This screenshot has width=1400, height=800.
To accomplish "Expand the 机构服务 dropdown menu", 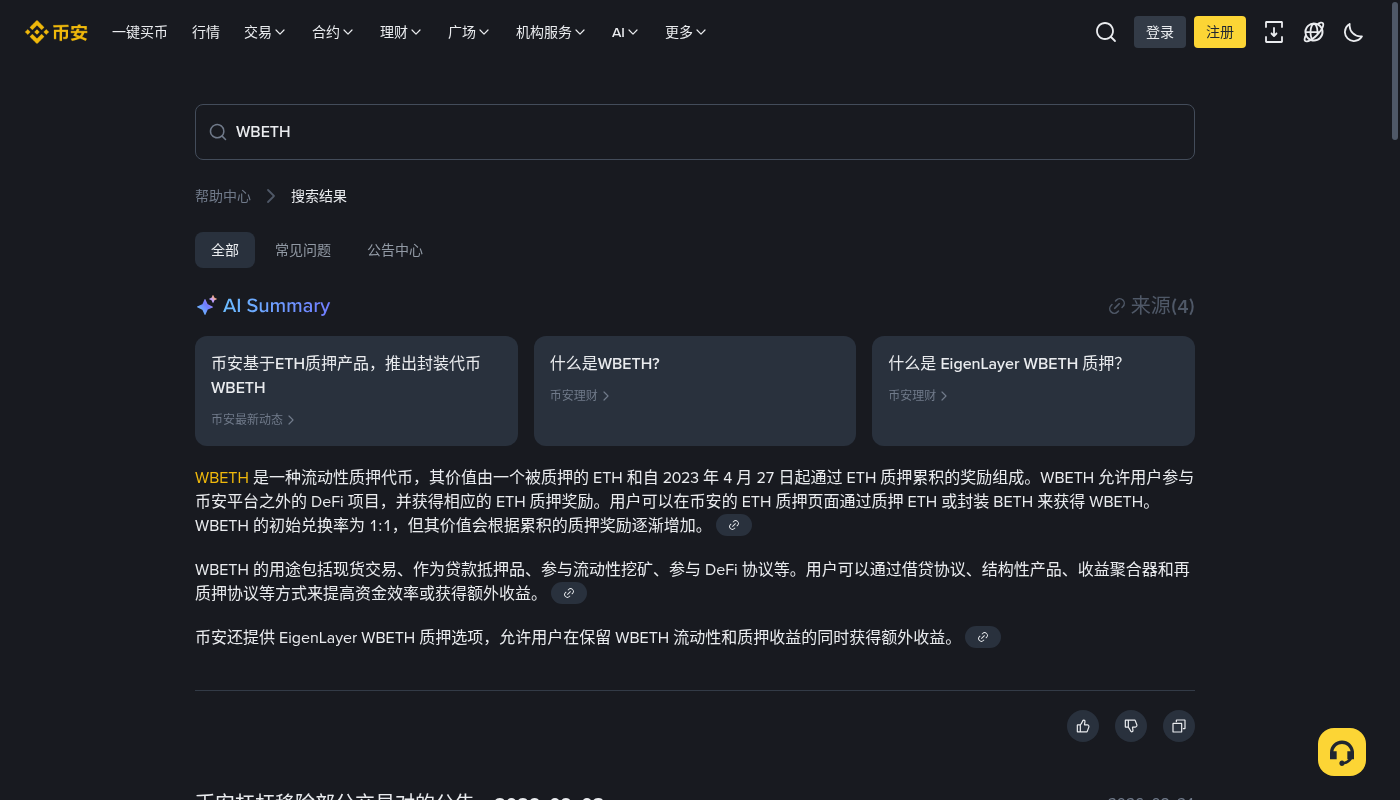I will click(551, 32).
